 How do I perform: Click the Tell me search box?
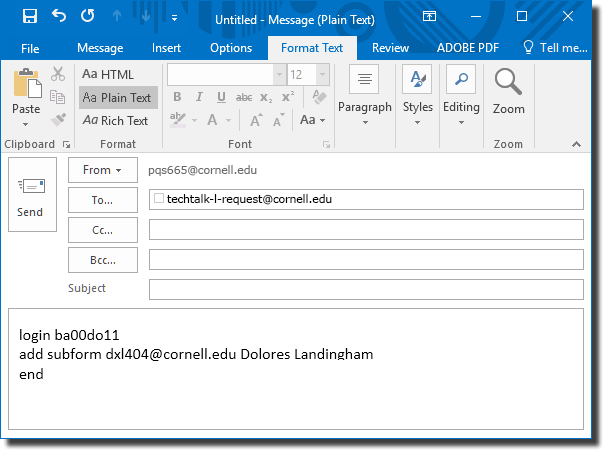555,48
